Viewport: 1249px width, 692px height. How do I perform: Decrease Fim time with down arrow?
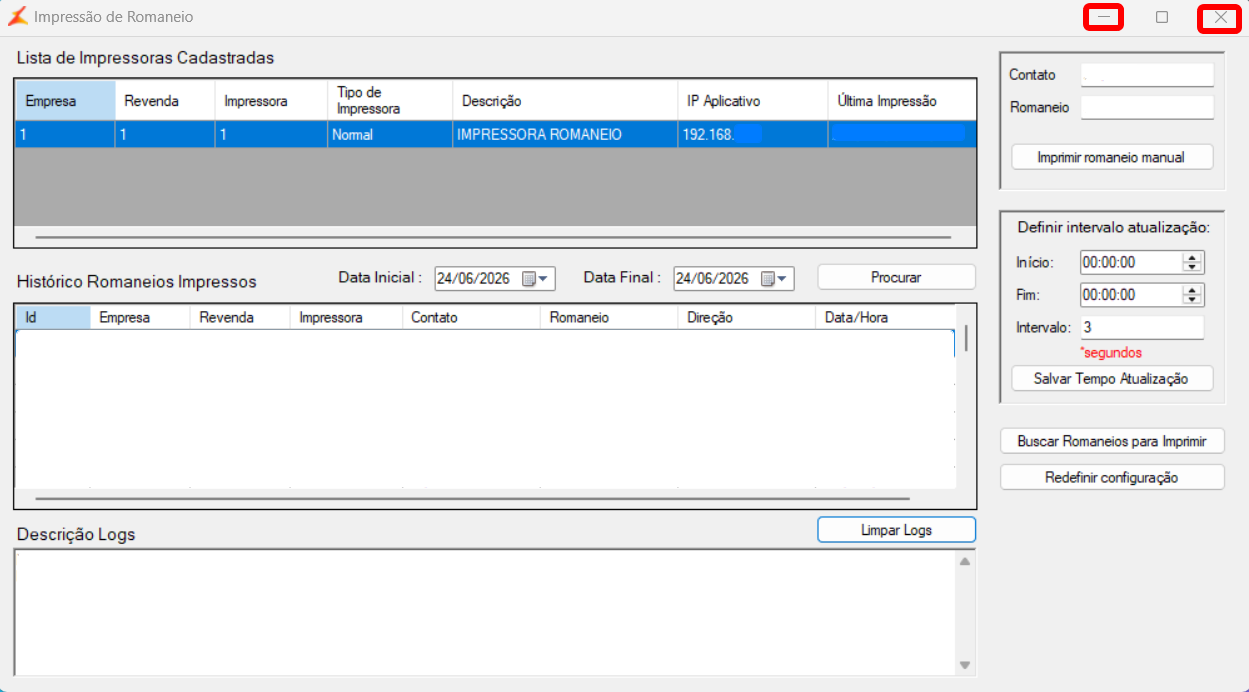click(1192, 300)
